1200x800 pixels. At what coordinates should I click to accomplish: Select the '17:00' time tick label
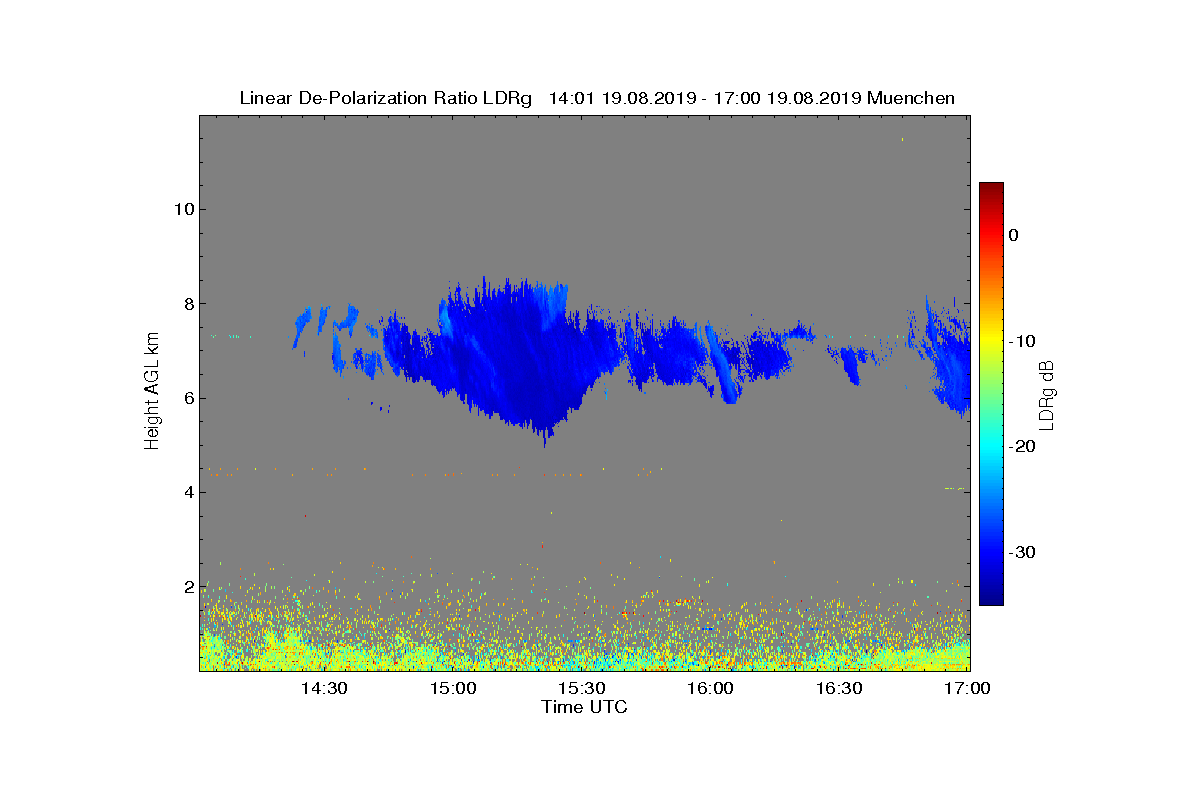[x=968, y=689]
